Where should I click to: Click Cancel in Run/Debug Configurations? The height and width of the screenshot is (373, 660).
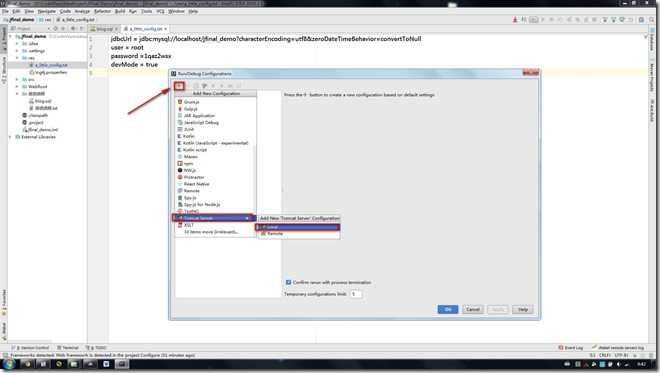click(x=473, y=309)
